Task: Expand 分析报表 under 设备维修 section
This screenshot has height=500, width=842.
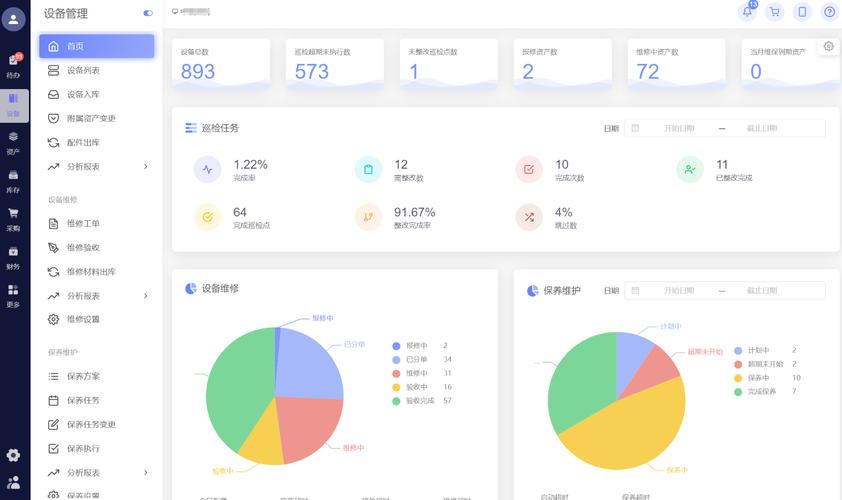Action: click(97, 296)
